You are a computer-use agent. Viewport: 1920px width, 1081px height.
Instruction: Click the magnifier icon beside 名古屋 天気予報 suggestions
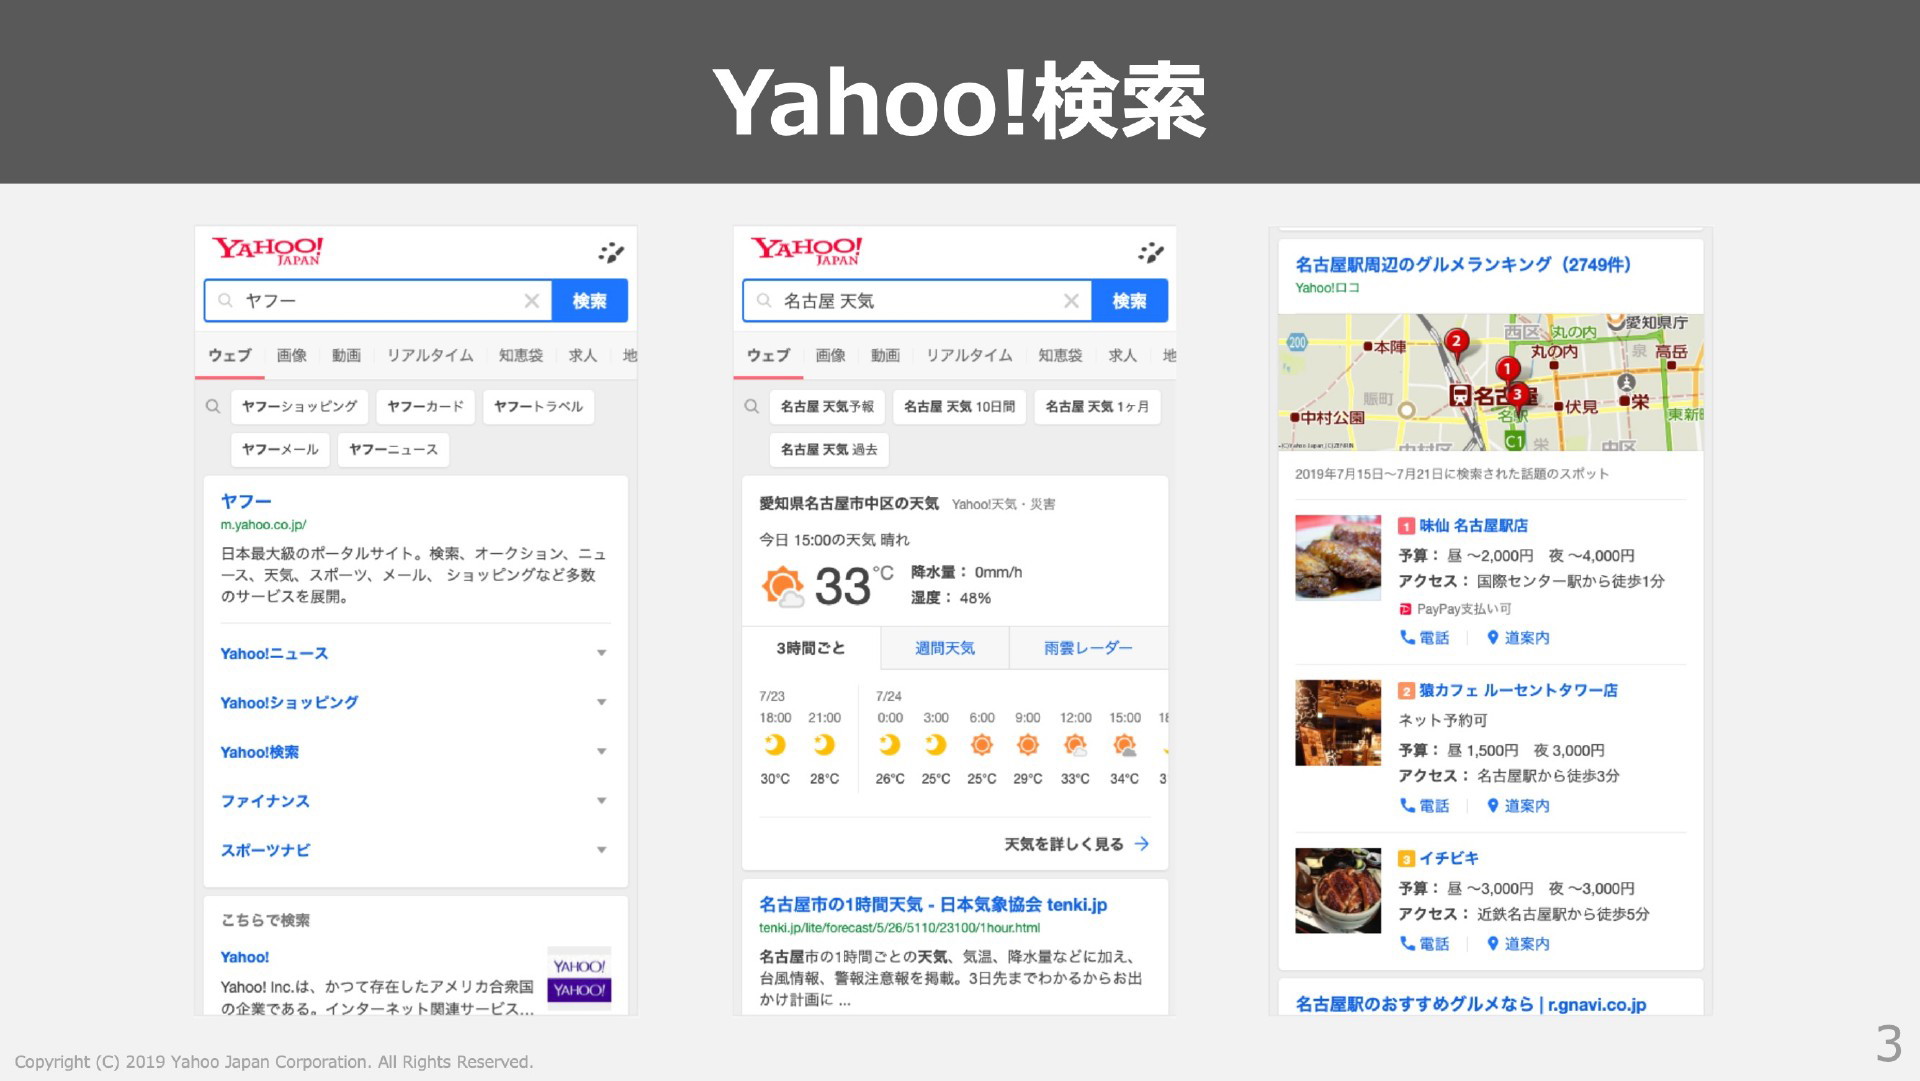pos(751,406)
